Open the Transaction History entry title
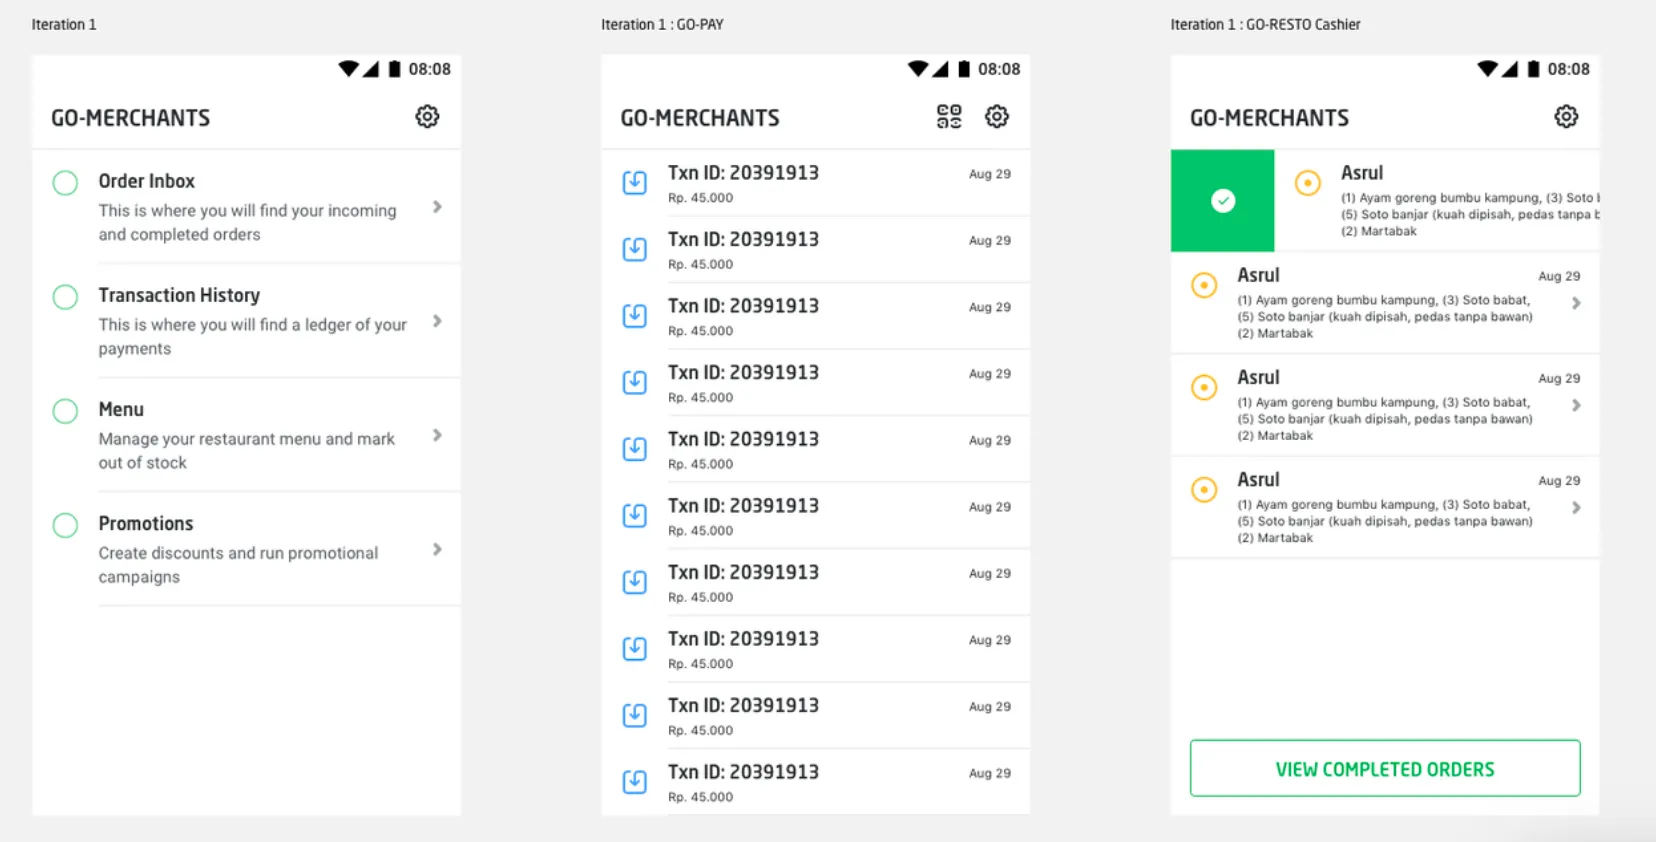Viewport: 1656px width, 842px height. [179, 295]
